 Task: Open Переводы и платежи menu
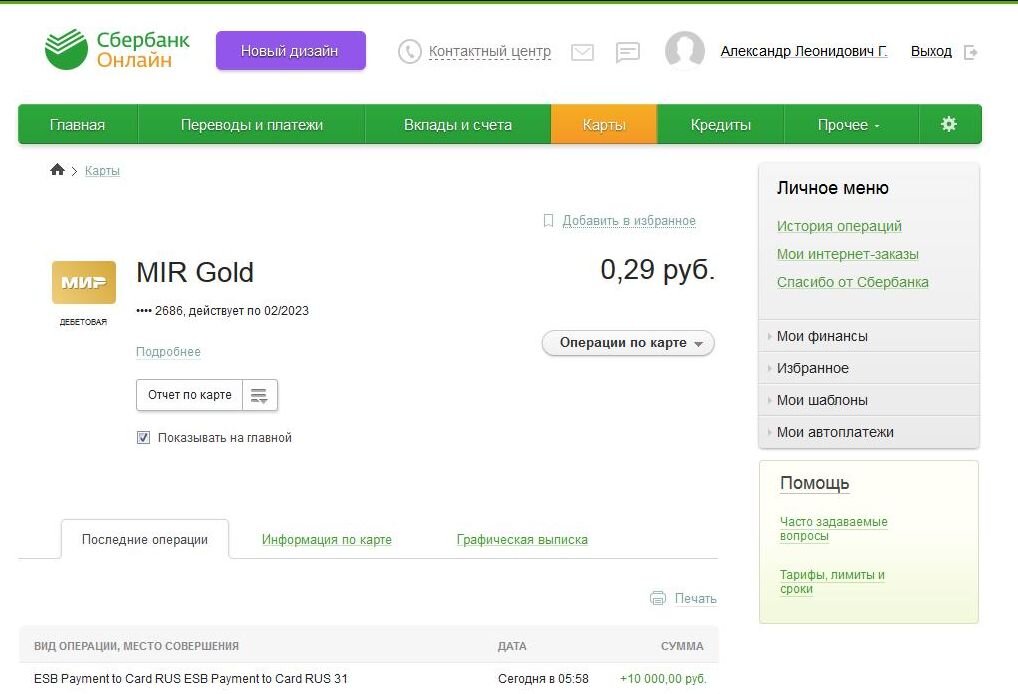point(252,125)
